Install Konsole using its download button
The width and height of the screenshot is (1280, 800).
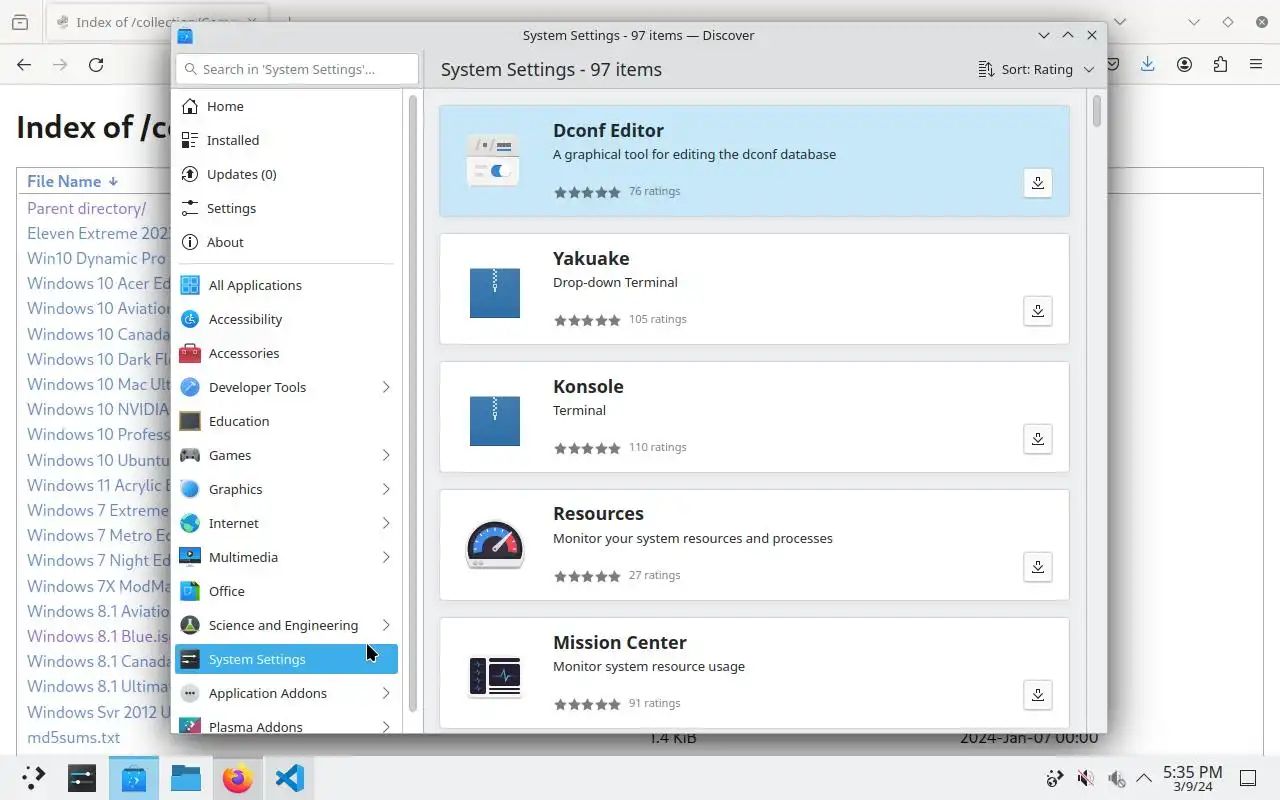1038,439
